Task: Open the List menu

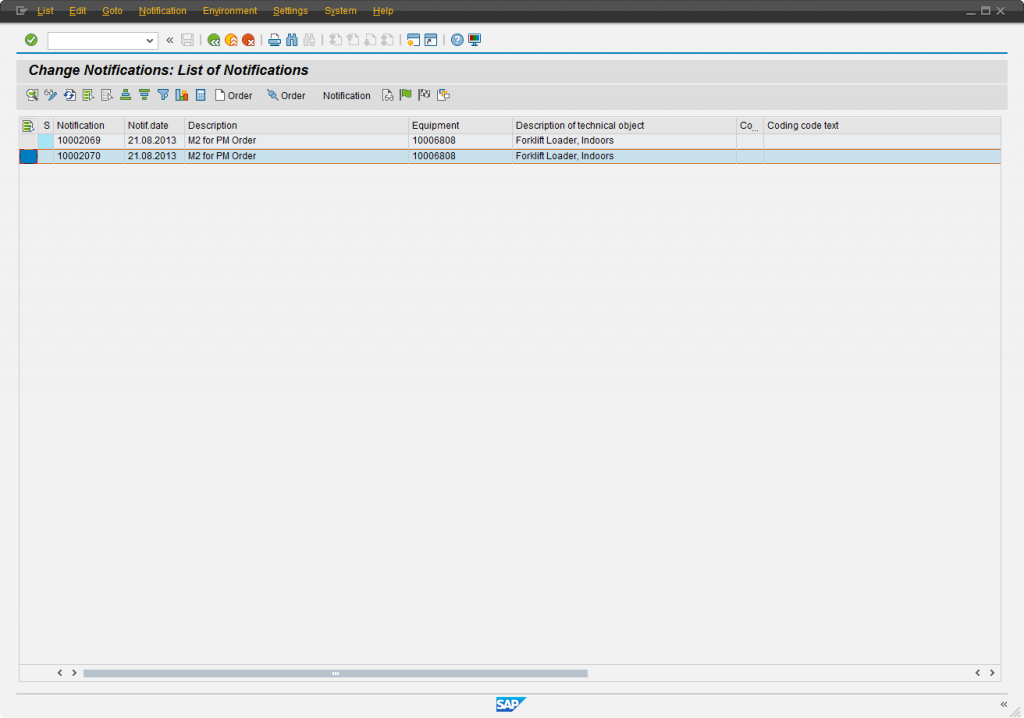Action: [x=45, y=11]
